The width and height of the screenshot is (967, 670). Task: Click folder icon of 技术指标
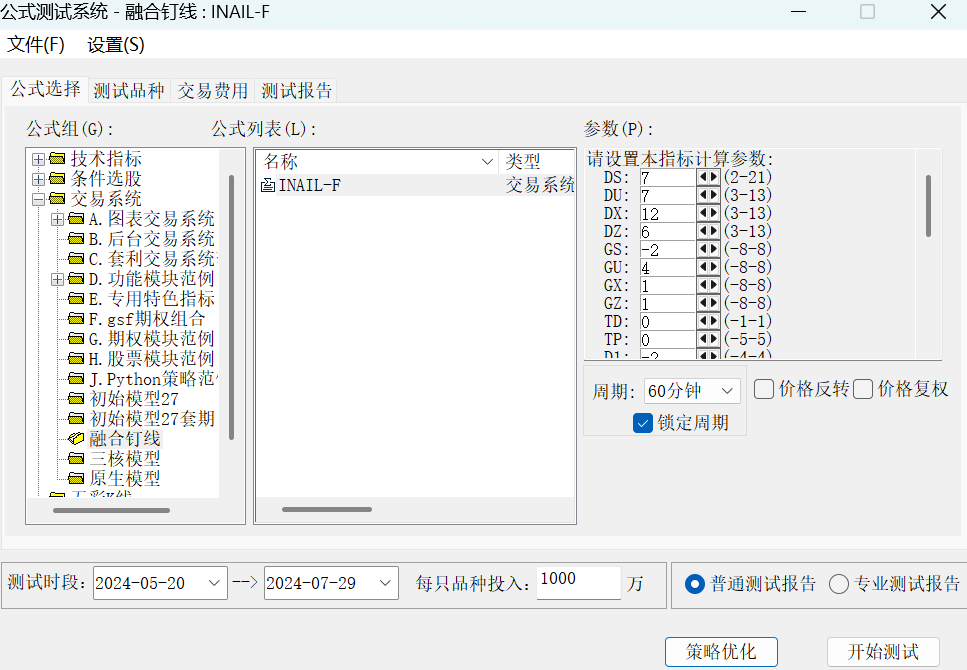(x=57, y=159)
